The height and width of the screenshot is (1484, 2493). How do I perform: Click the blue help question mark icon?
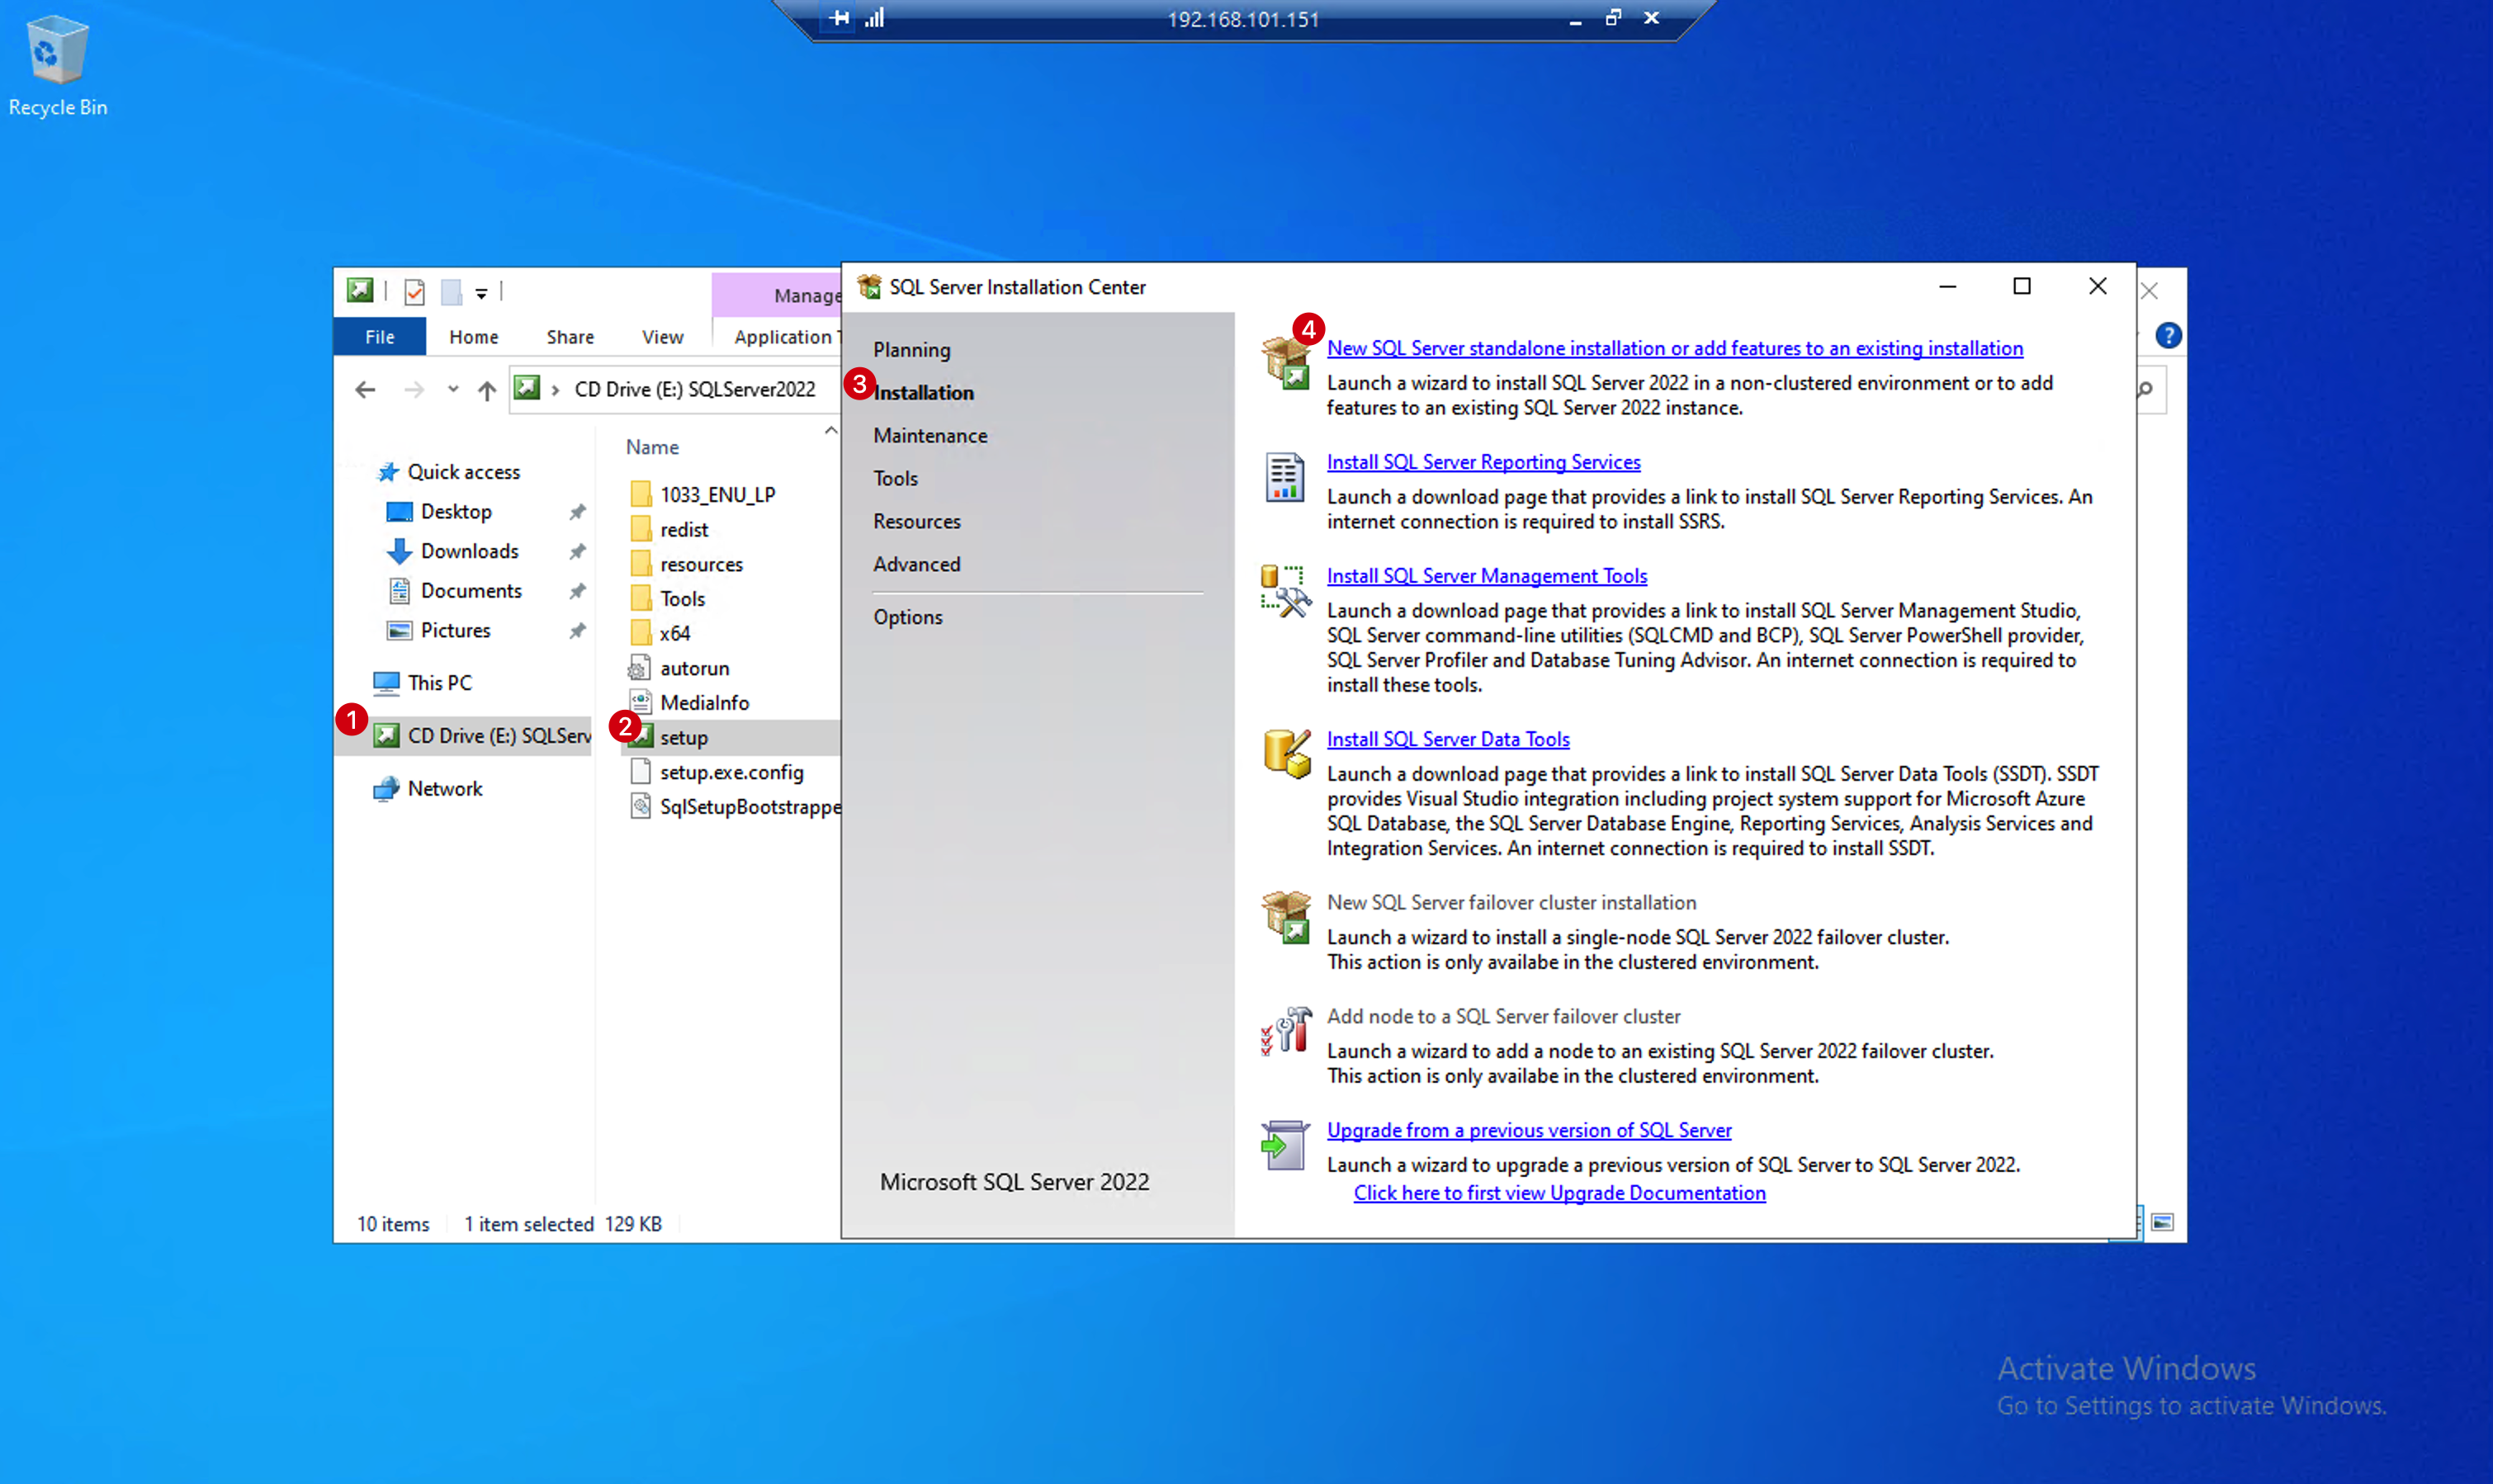click(x=2168, y=336)
